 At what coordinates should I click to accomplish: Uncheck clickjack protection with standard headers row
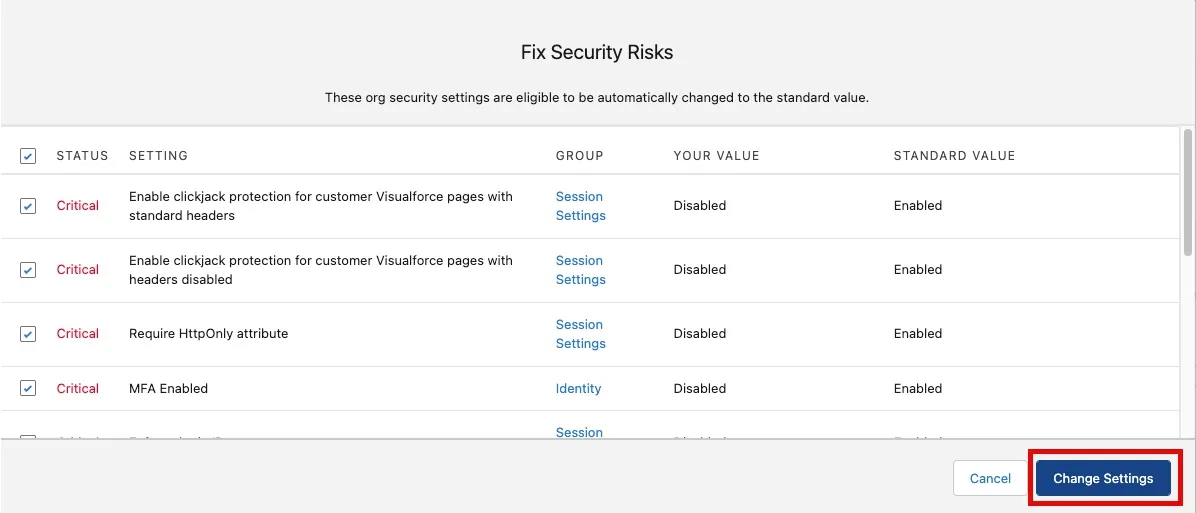point(27,206)
